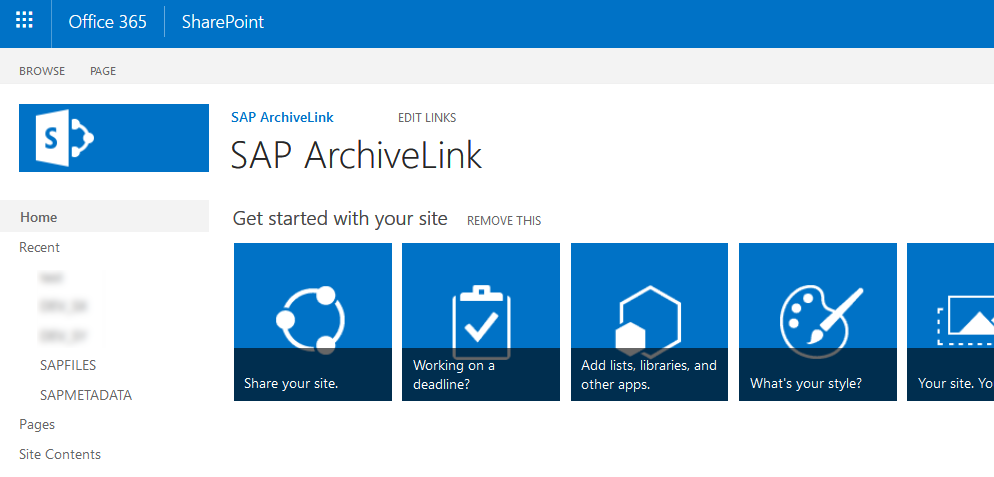Screen dimensions: 994x477
Task: Click the clipboard checkmark deadline icon
Action: 481,322
